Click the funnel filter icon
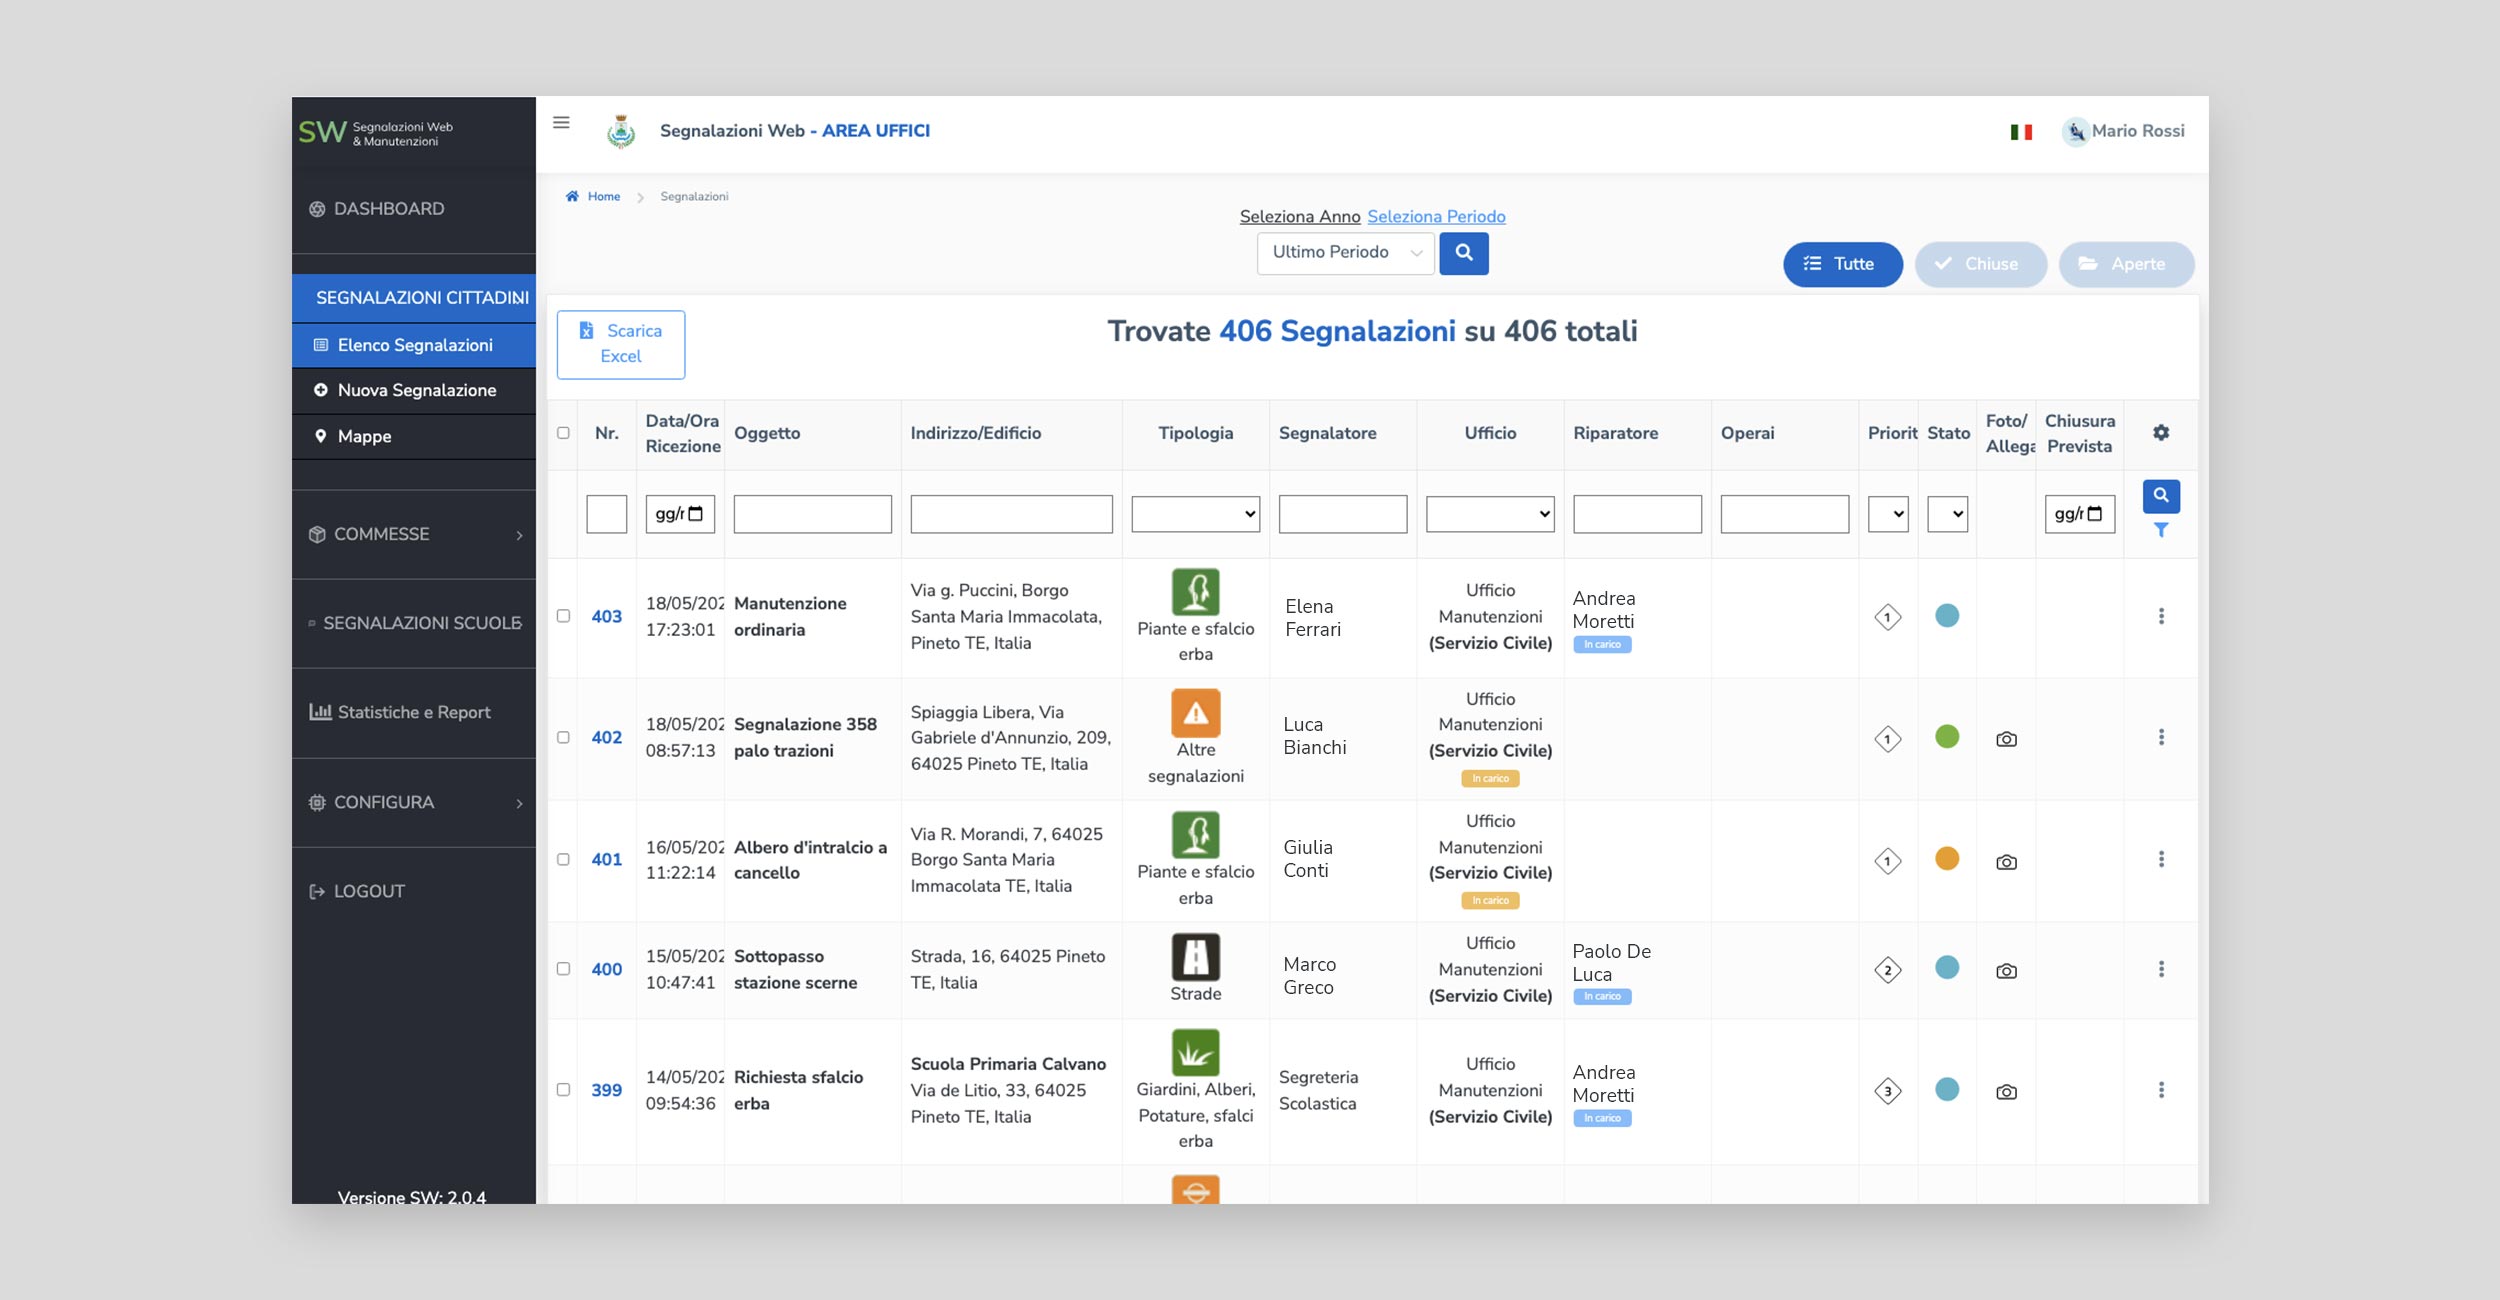 tap(2161, 531)
